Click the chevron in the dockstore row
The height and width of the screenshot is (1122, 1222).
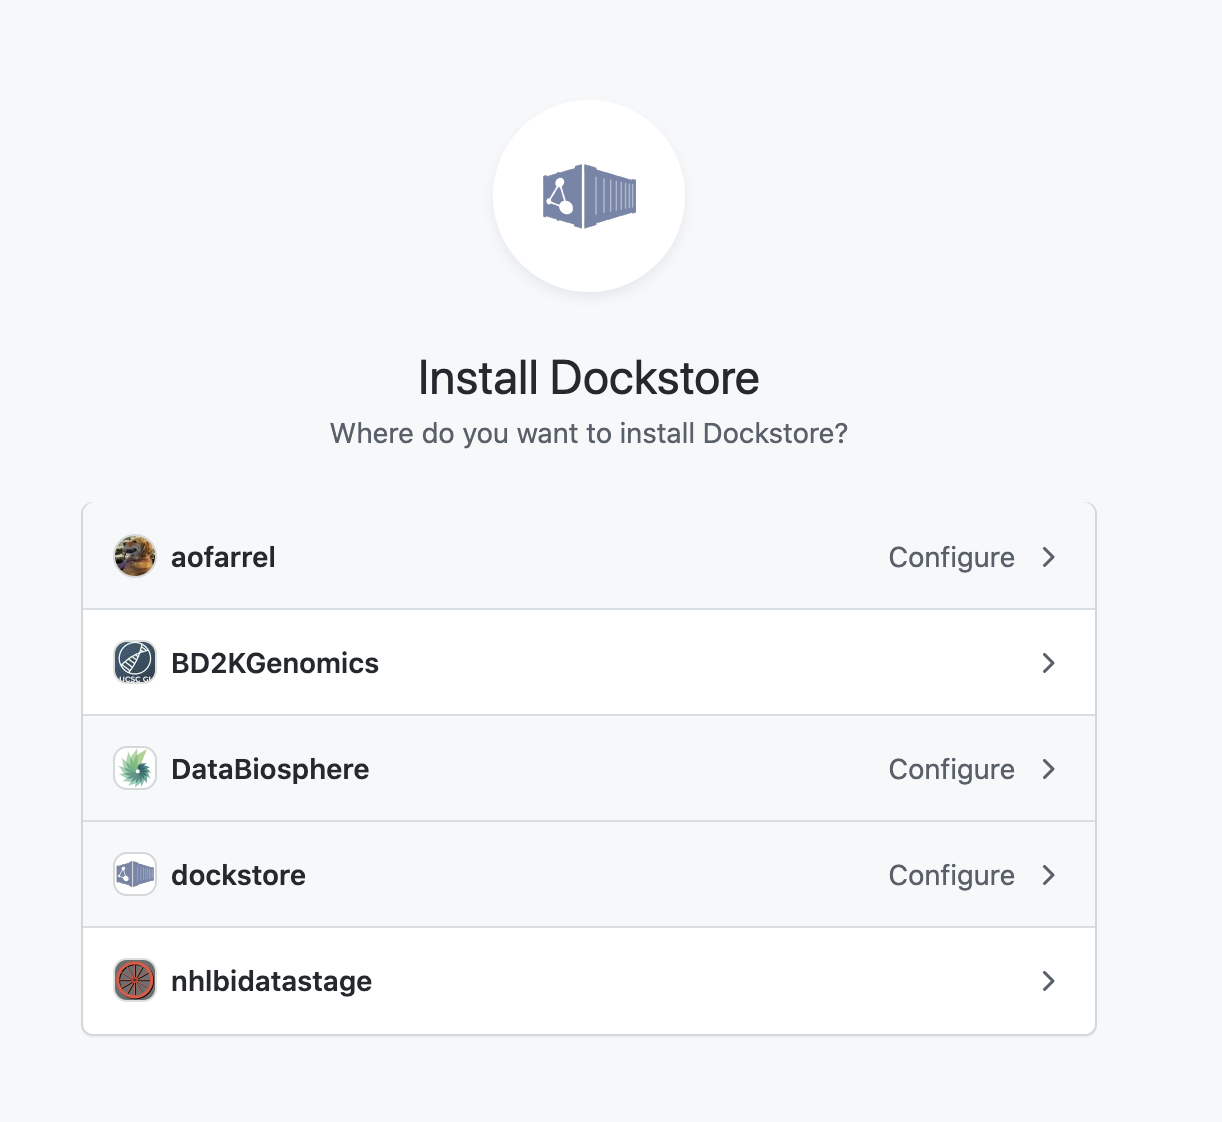(x=1048, y=875)
